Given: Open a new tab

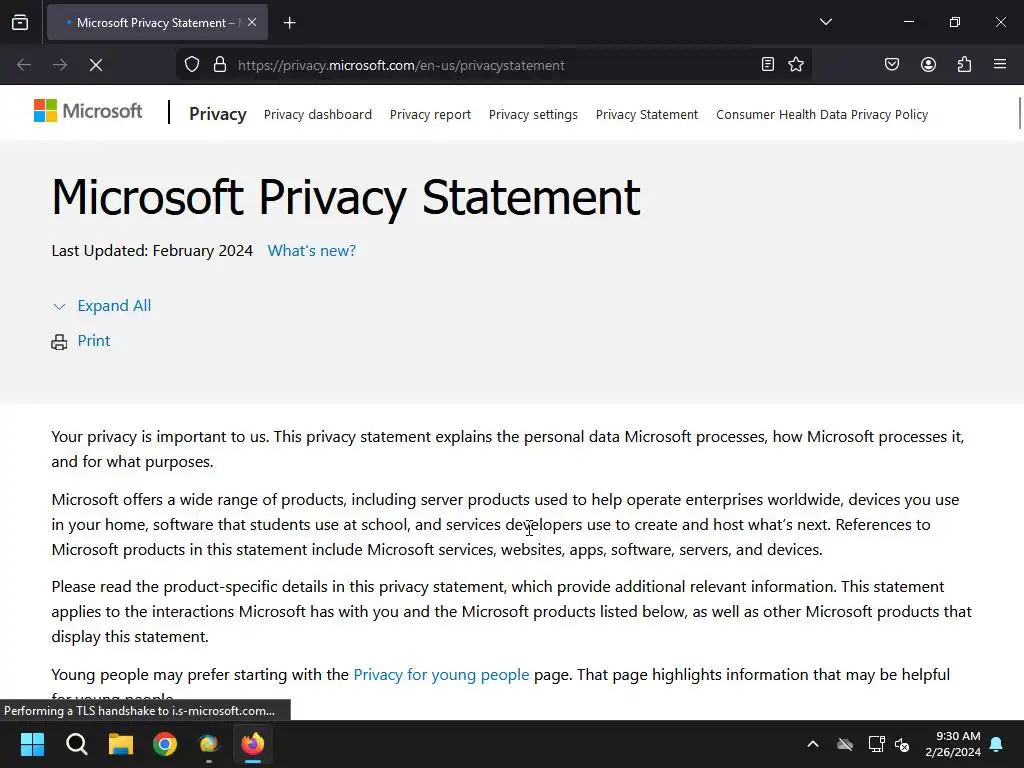Looking at the screenshot, I should [x=289, y=22].
